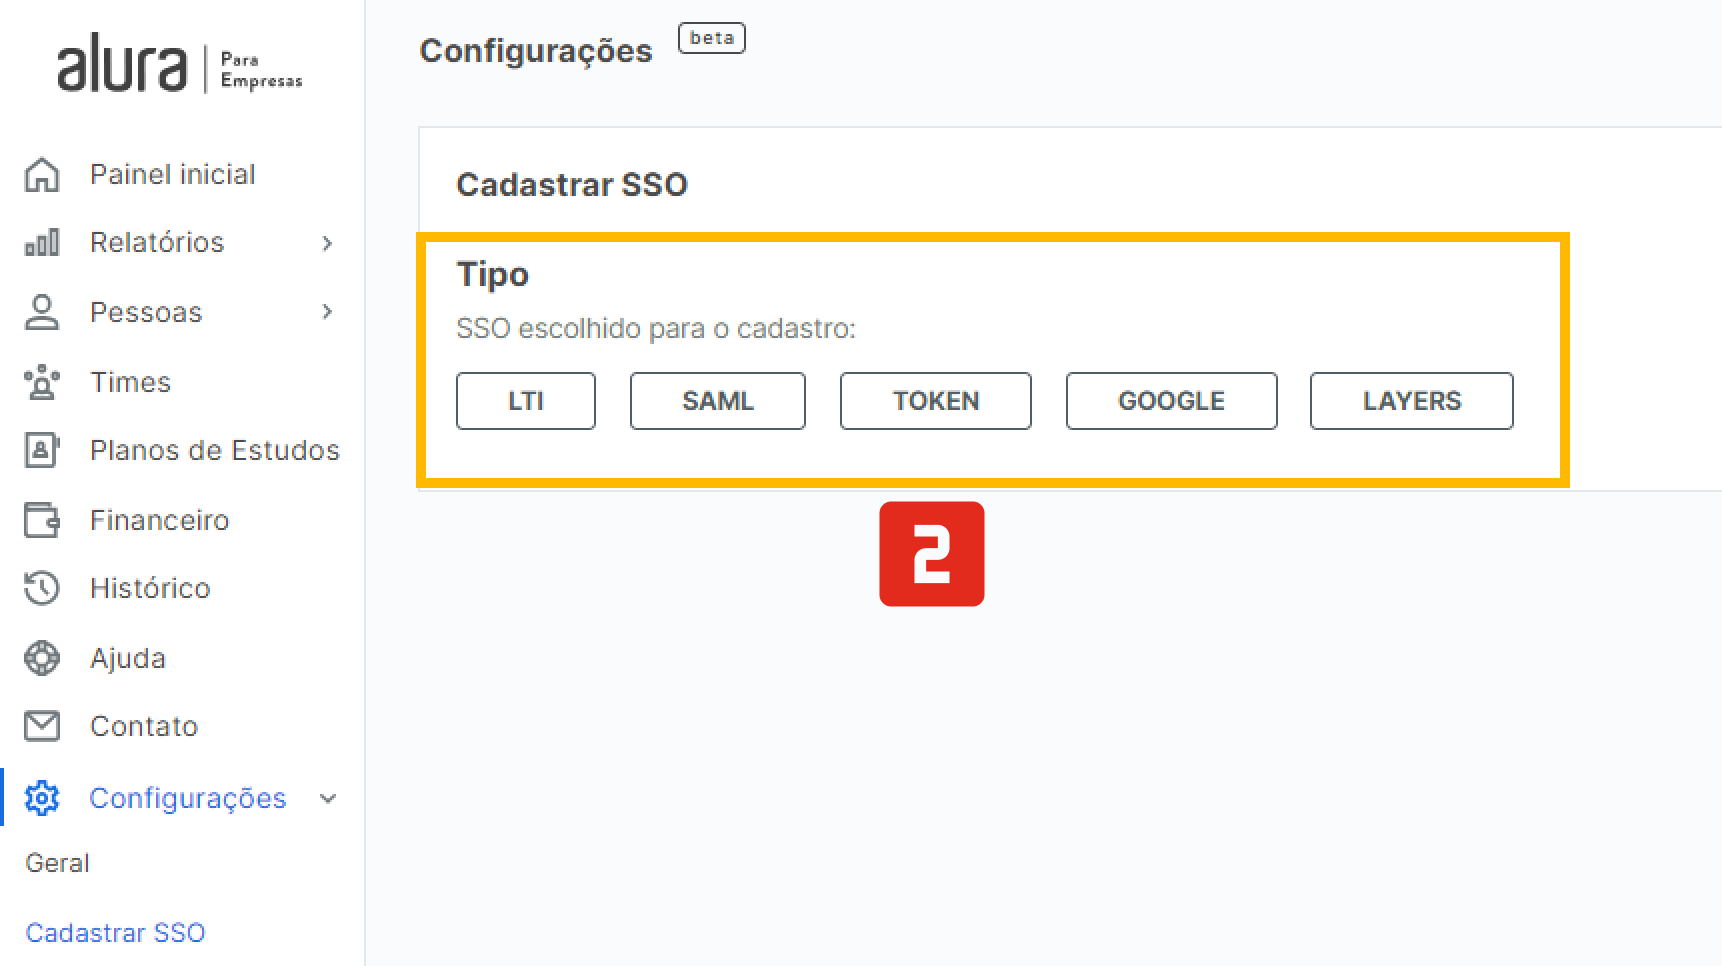The width and height of the screenshot is (1722, 966).
Task: Click the Relatórios bar chart icon
Action: pyautogui.click(x=42, y=242)
